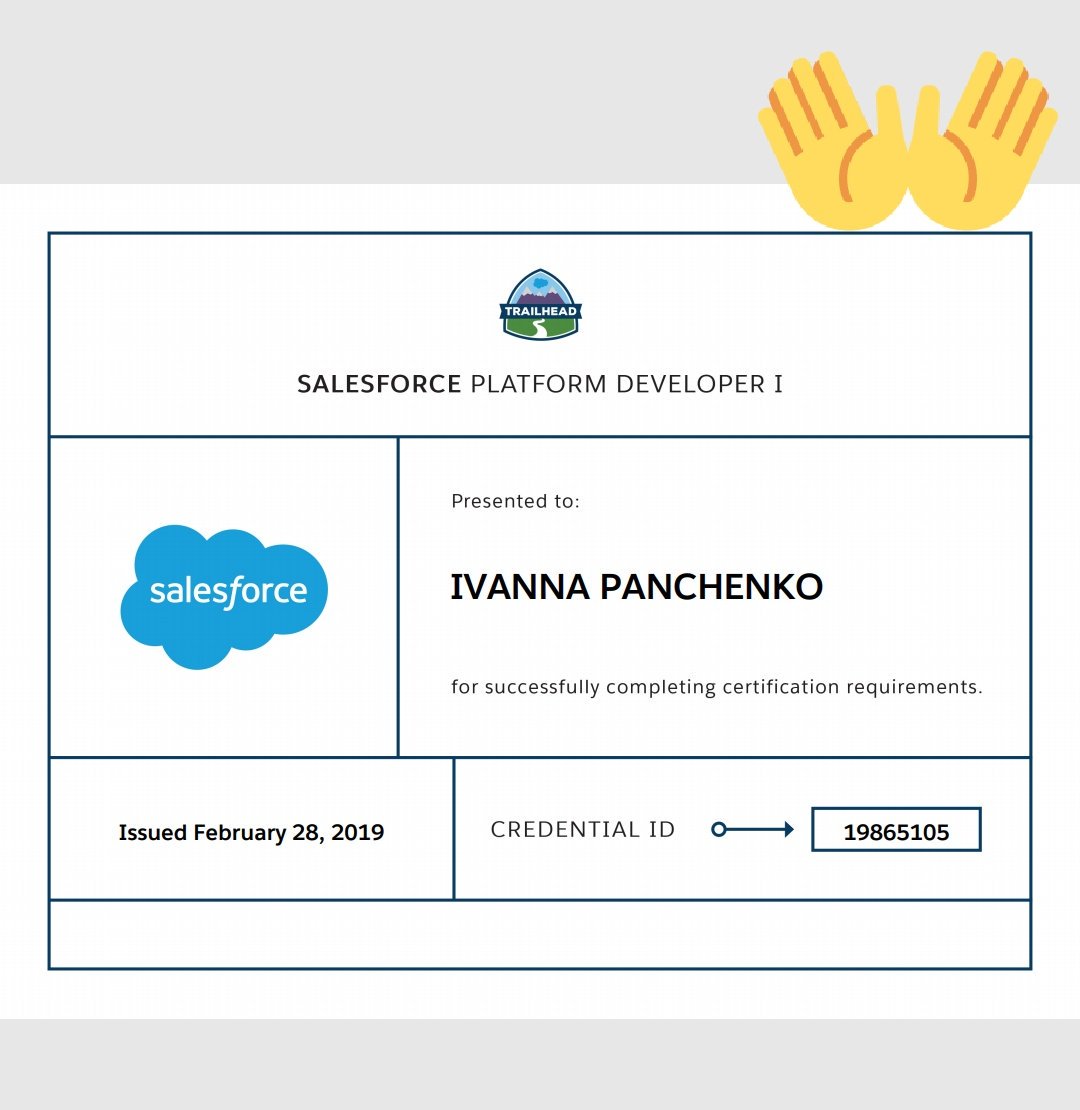Click the name Ivanna Panchenko
1080x1110 pixels.
point(636,587)
